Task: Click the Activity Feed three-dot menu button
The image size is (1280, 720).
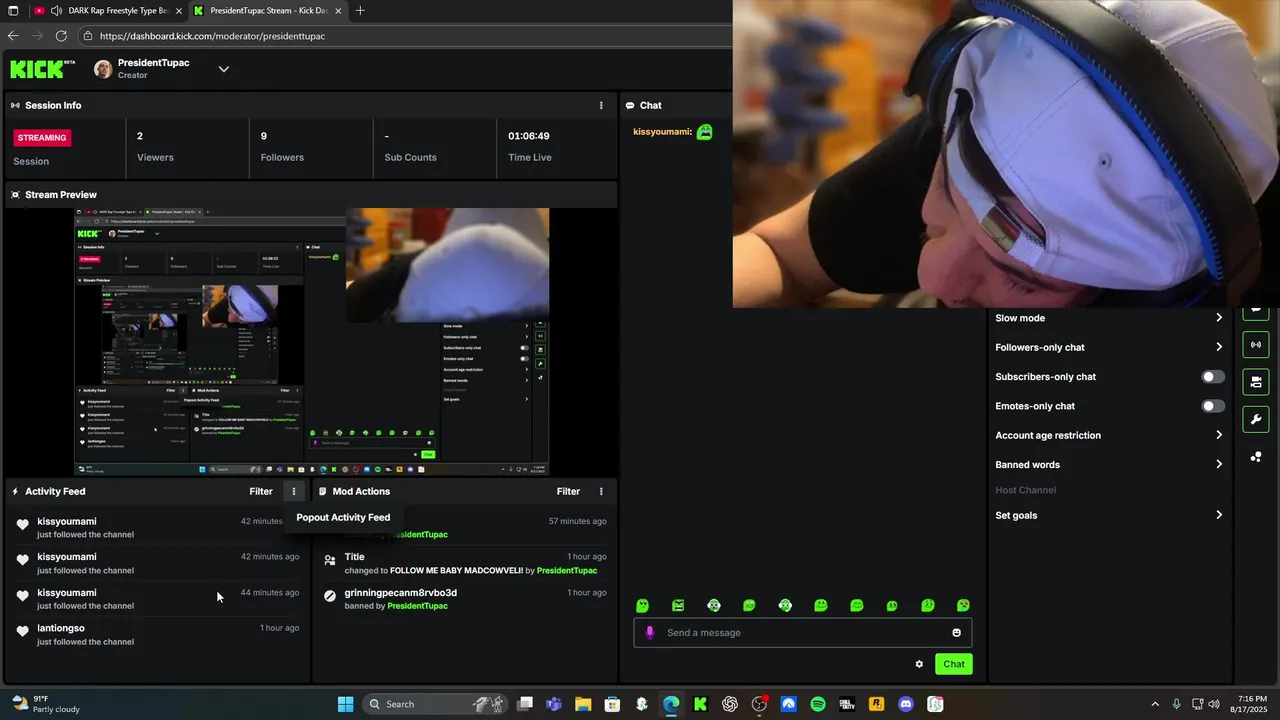Action: pos(294,491)
